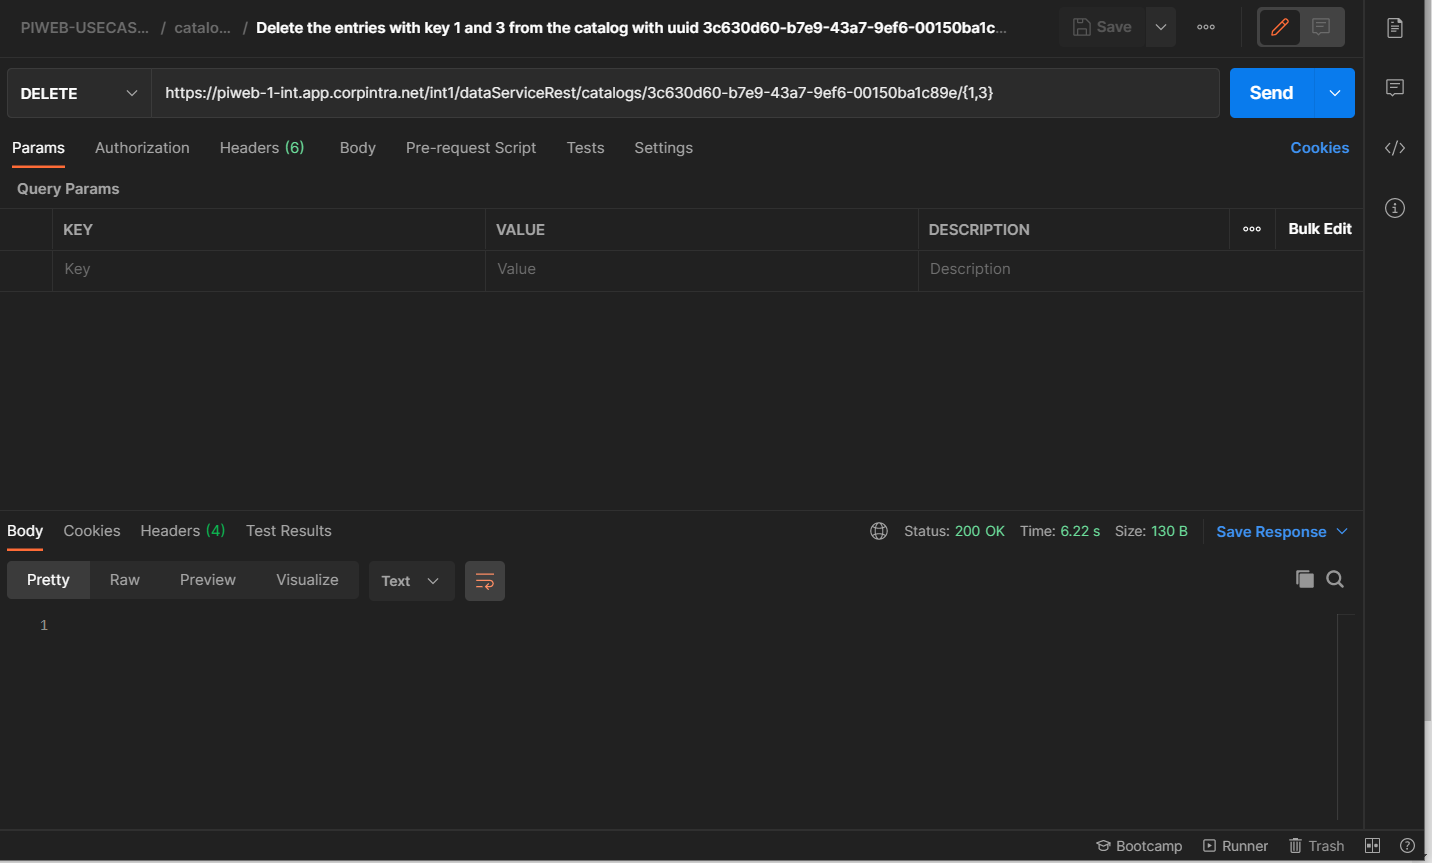Open the Save button dropdown arrow
Screen dimensions: 1432x863
(x=1160, y=27)
